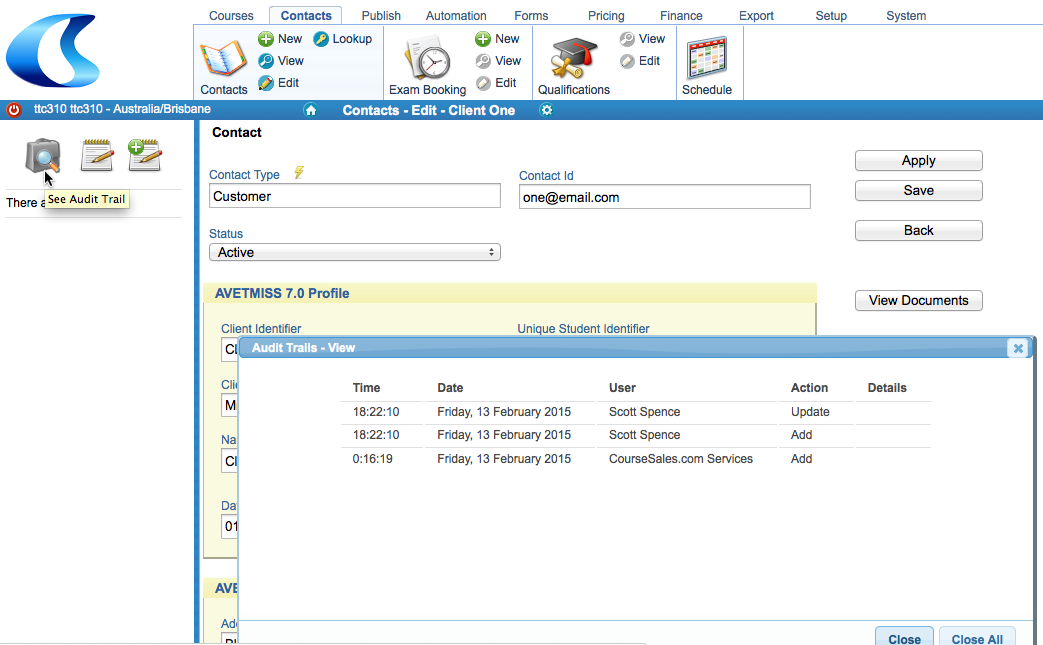Screen dimensions: 1043x645
Task: Close the Audit Trails dialog with the X
Action: (x=1018, y=348)
